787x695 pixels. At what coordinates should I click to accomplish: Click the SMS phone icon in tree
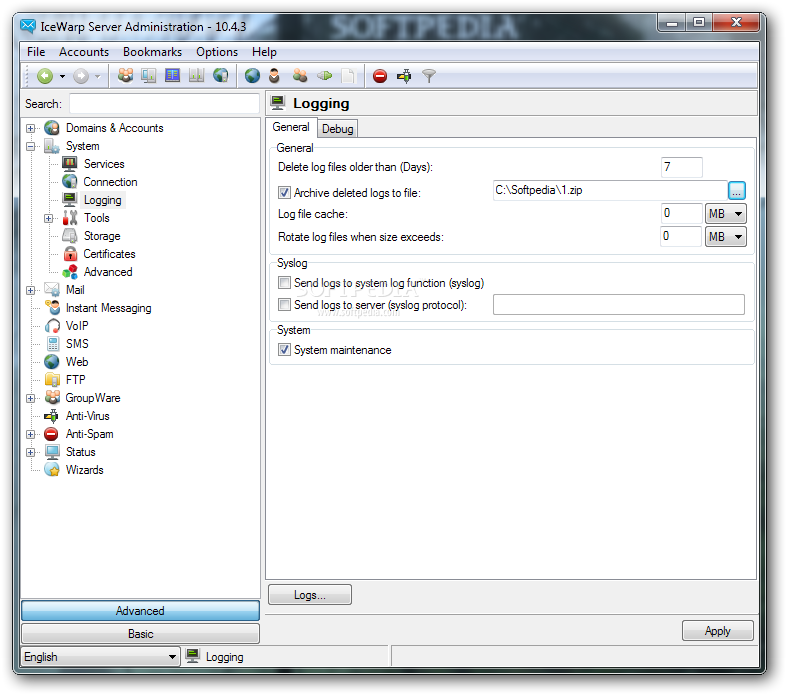click(53, 344)
